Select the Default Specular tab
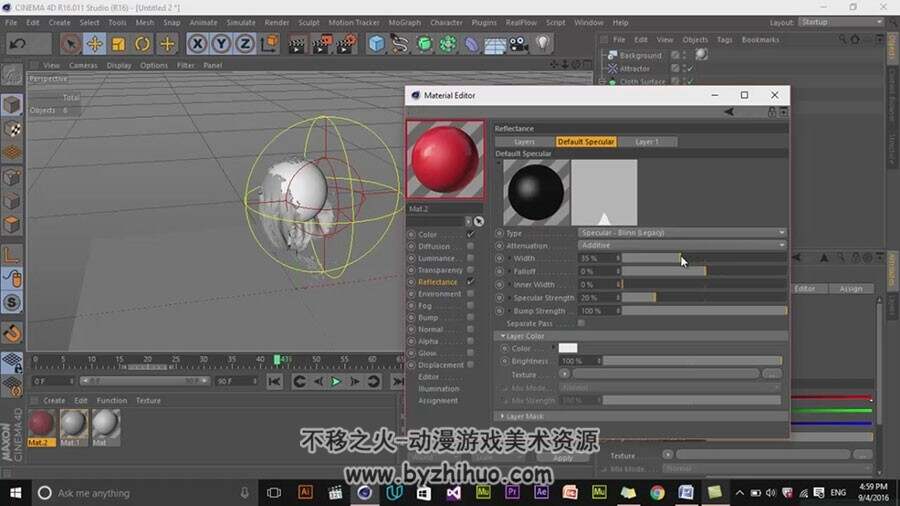Screen dimensions: 900x506 (x=586, y=142)
